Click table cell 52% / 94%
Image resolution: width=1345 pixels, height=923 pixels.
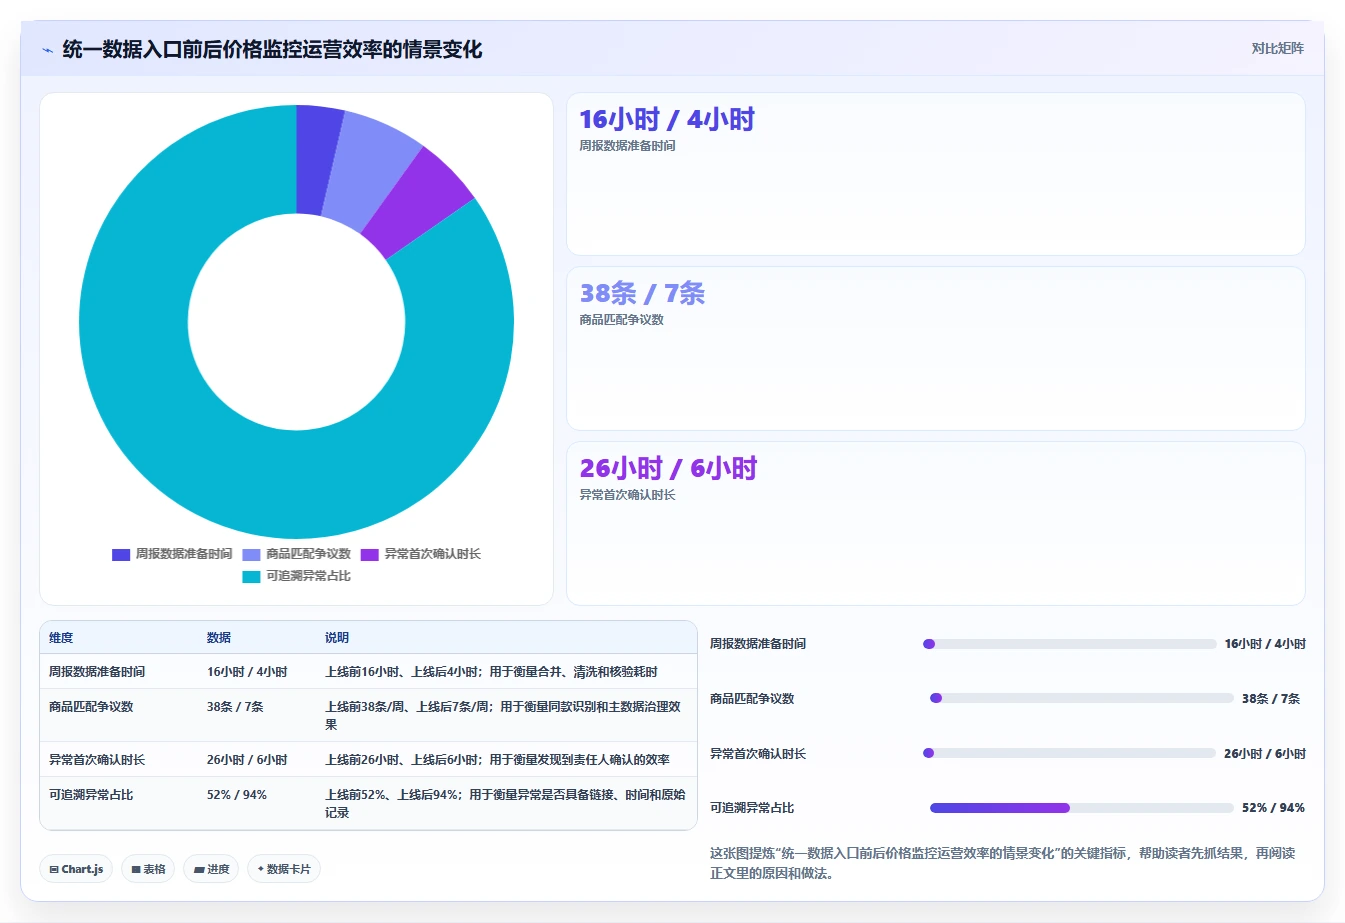(237, 795)
